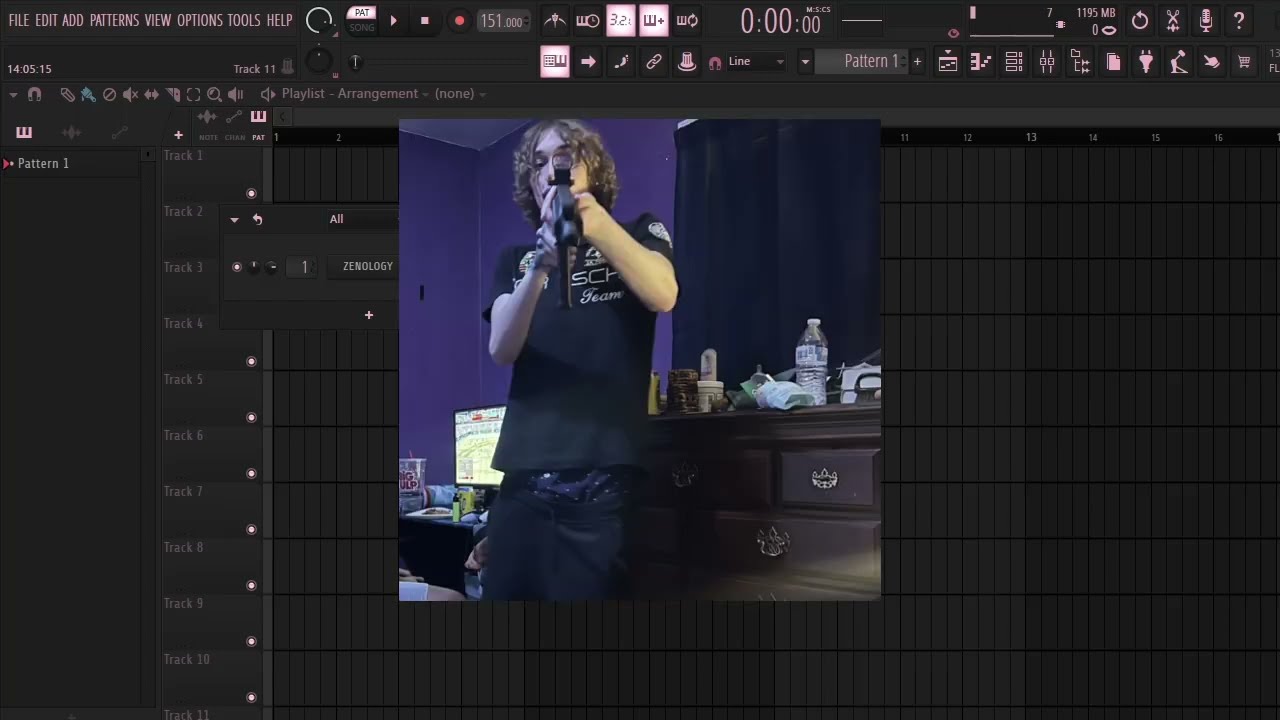Open the Line snap dropdown
The width and height of the screenshot is (1280, 720).
click(757, 62)
